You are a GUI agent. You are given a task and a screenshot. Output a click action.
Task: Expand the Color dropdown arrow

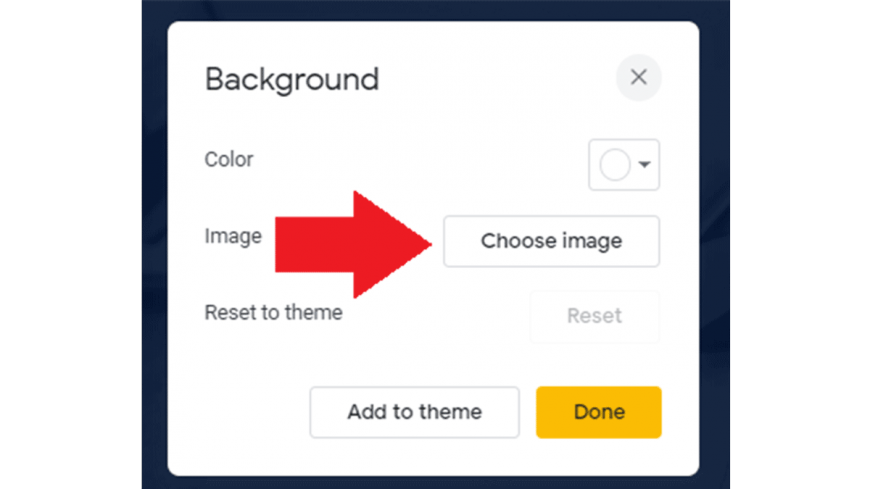(x=644, y=164)
